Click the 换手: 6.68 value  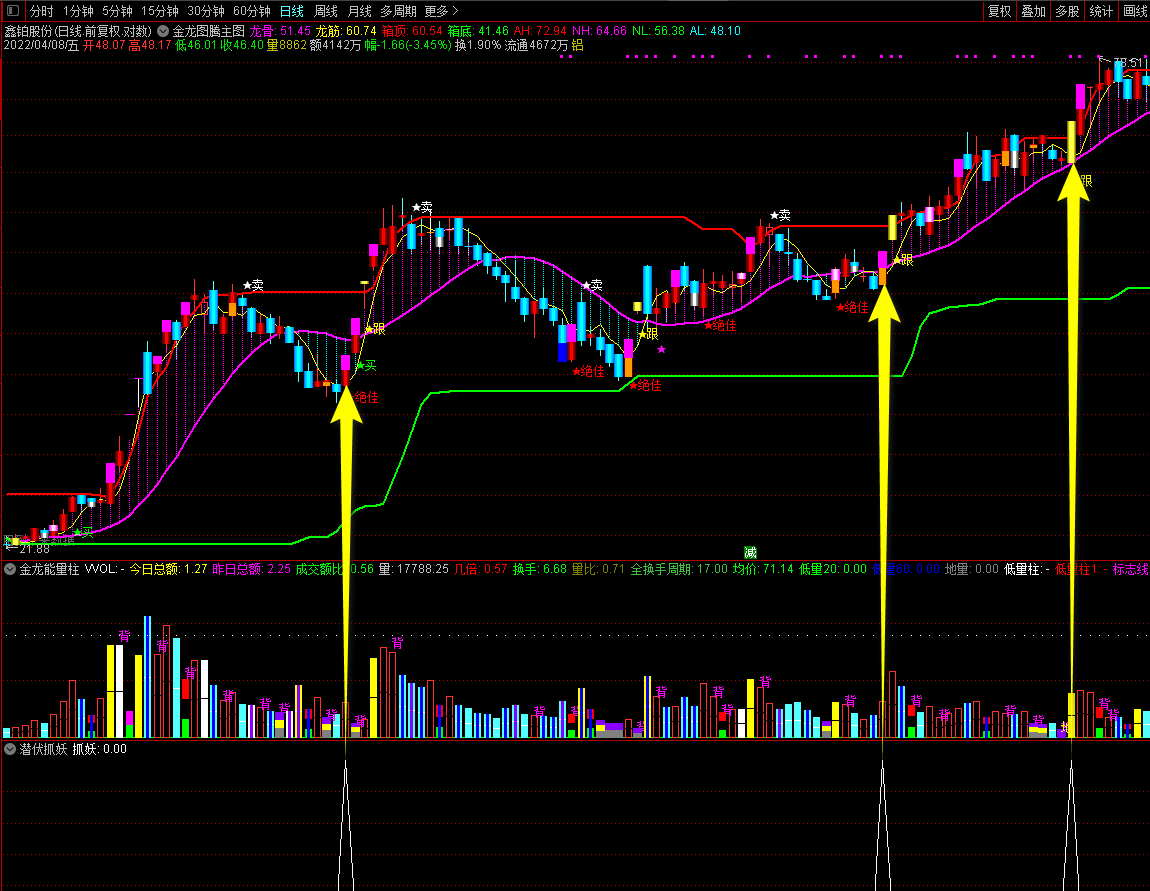pyautogui.click(x=540, y=568)
